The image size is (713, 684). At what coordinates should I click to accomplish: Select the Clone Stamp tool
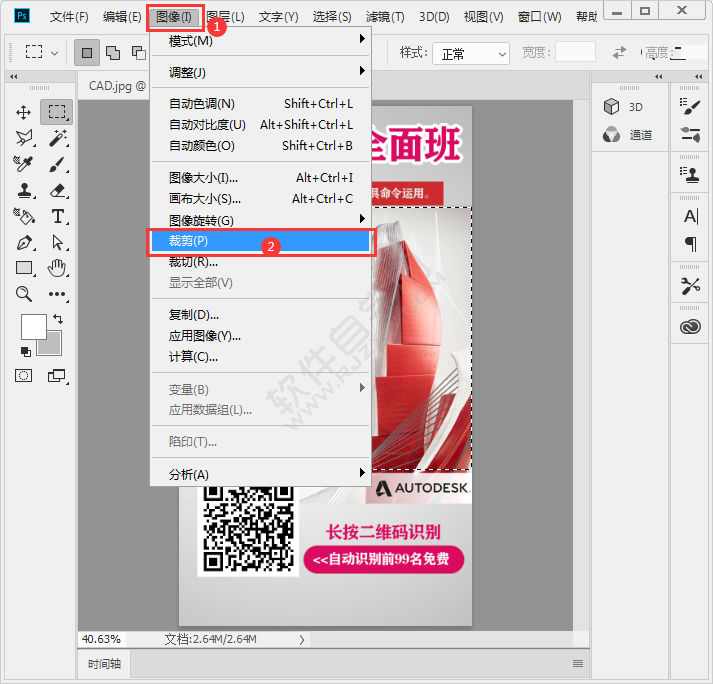coord(25,190)
